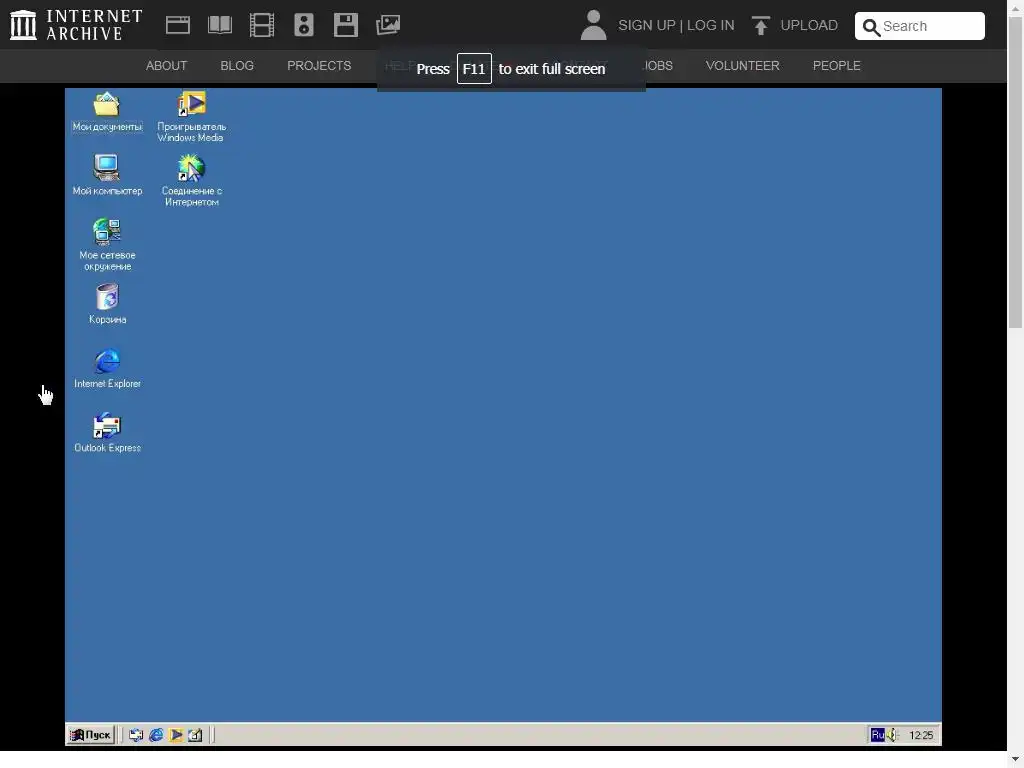The height and width of the screenshot is (768, 1024).
Task: Open the PROJECTS menu item
Action: coord(319,66)
